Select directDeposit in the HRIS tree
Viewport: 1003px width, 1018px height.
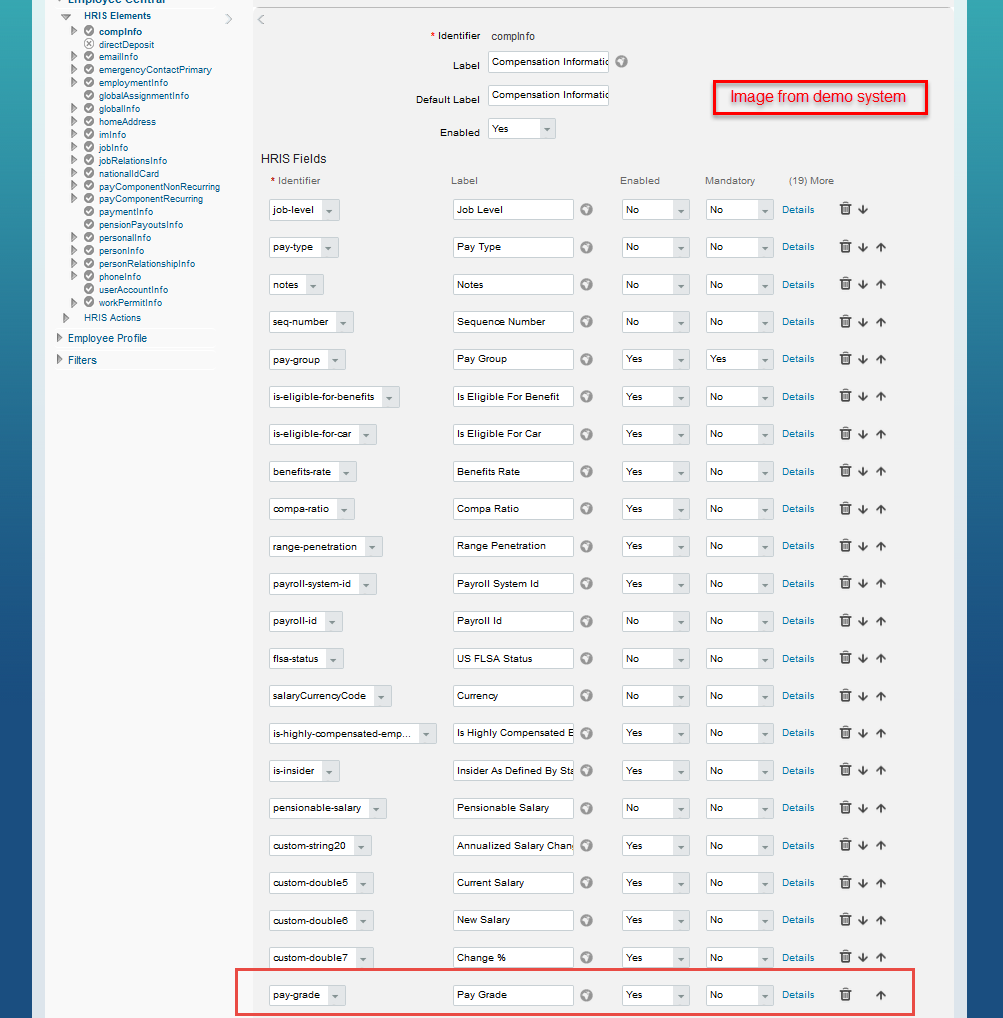tap(126, 45)
